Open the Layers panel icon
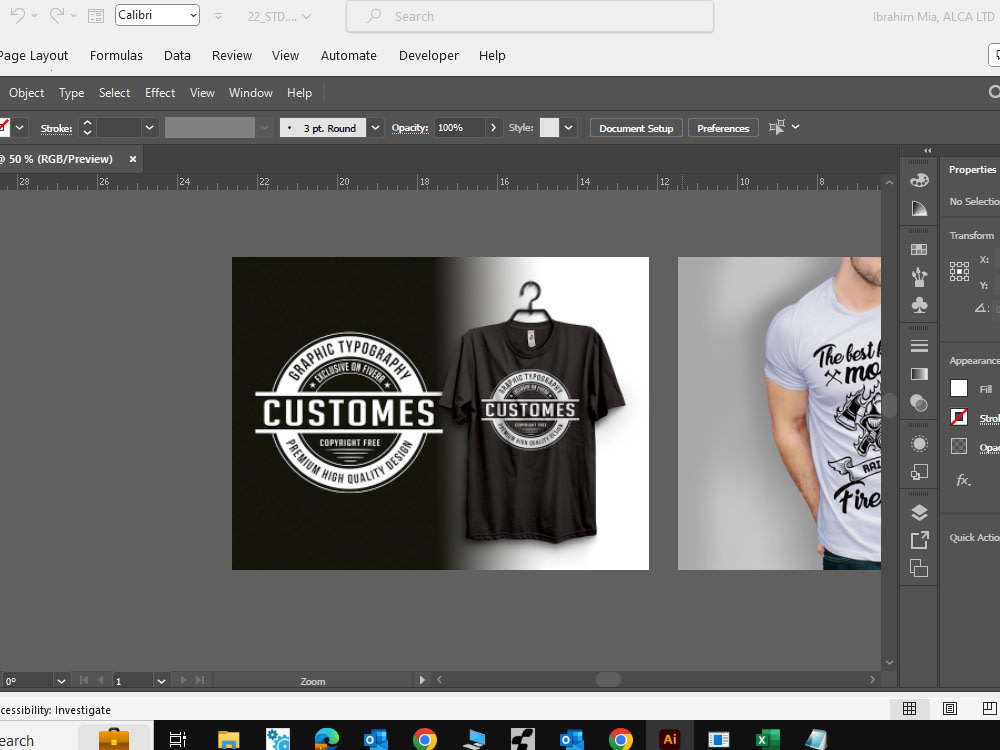The width and height of the screenshot is (1000, 750). pos(918,512)
